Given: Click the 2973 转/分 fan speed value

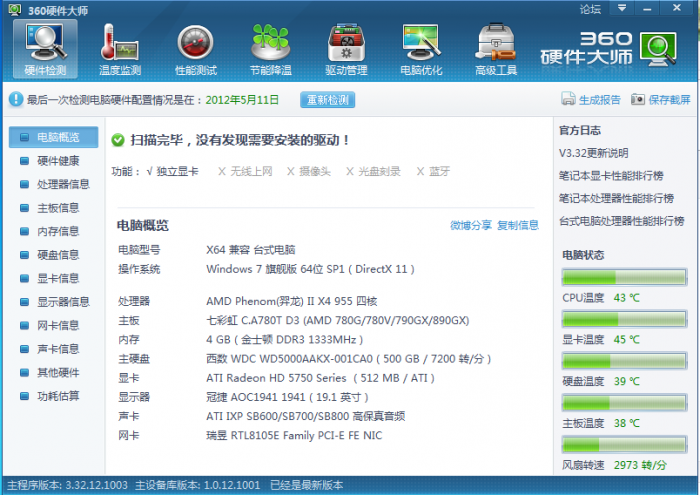Looking at the screenshot, I should (640, 465).
